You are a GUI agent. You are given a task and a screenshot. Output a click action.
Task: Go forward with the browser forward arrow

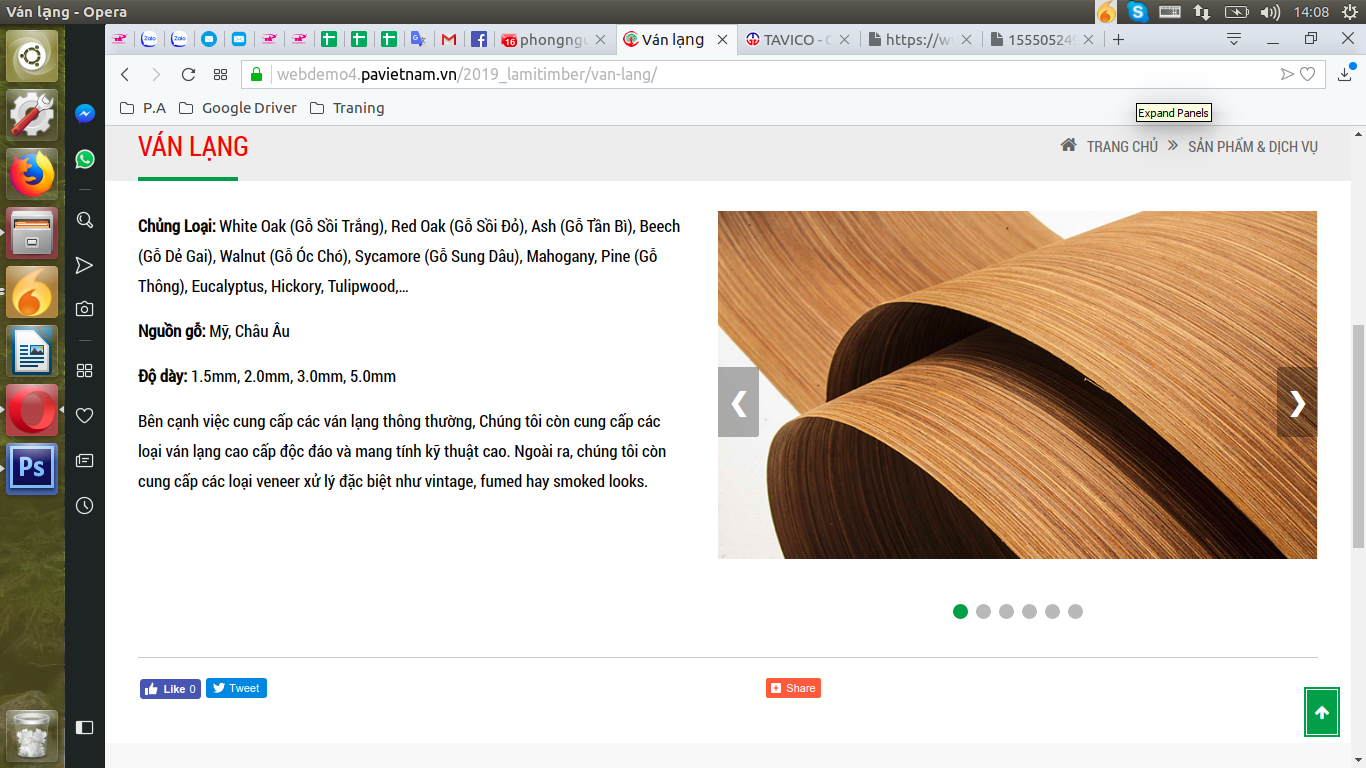[156, 74]
